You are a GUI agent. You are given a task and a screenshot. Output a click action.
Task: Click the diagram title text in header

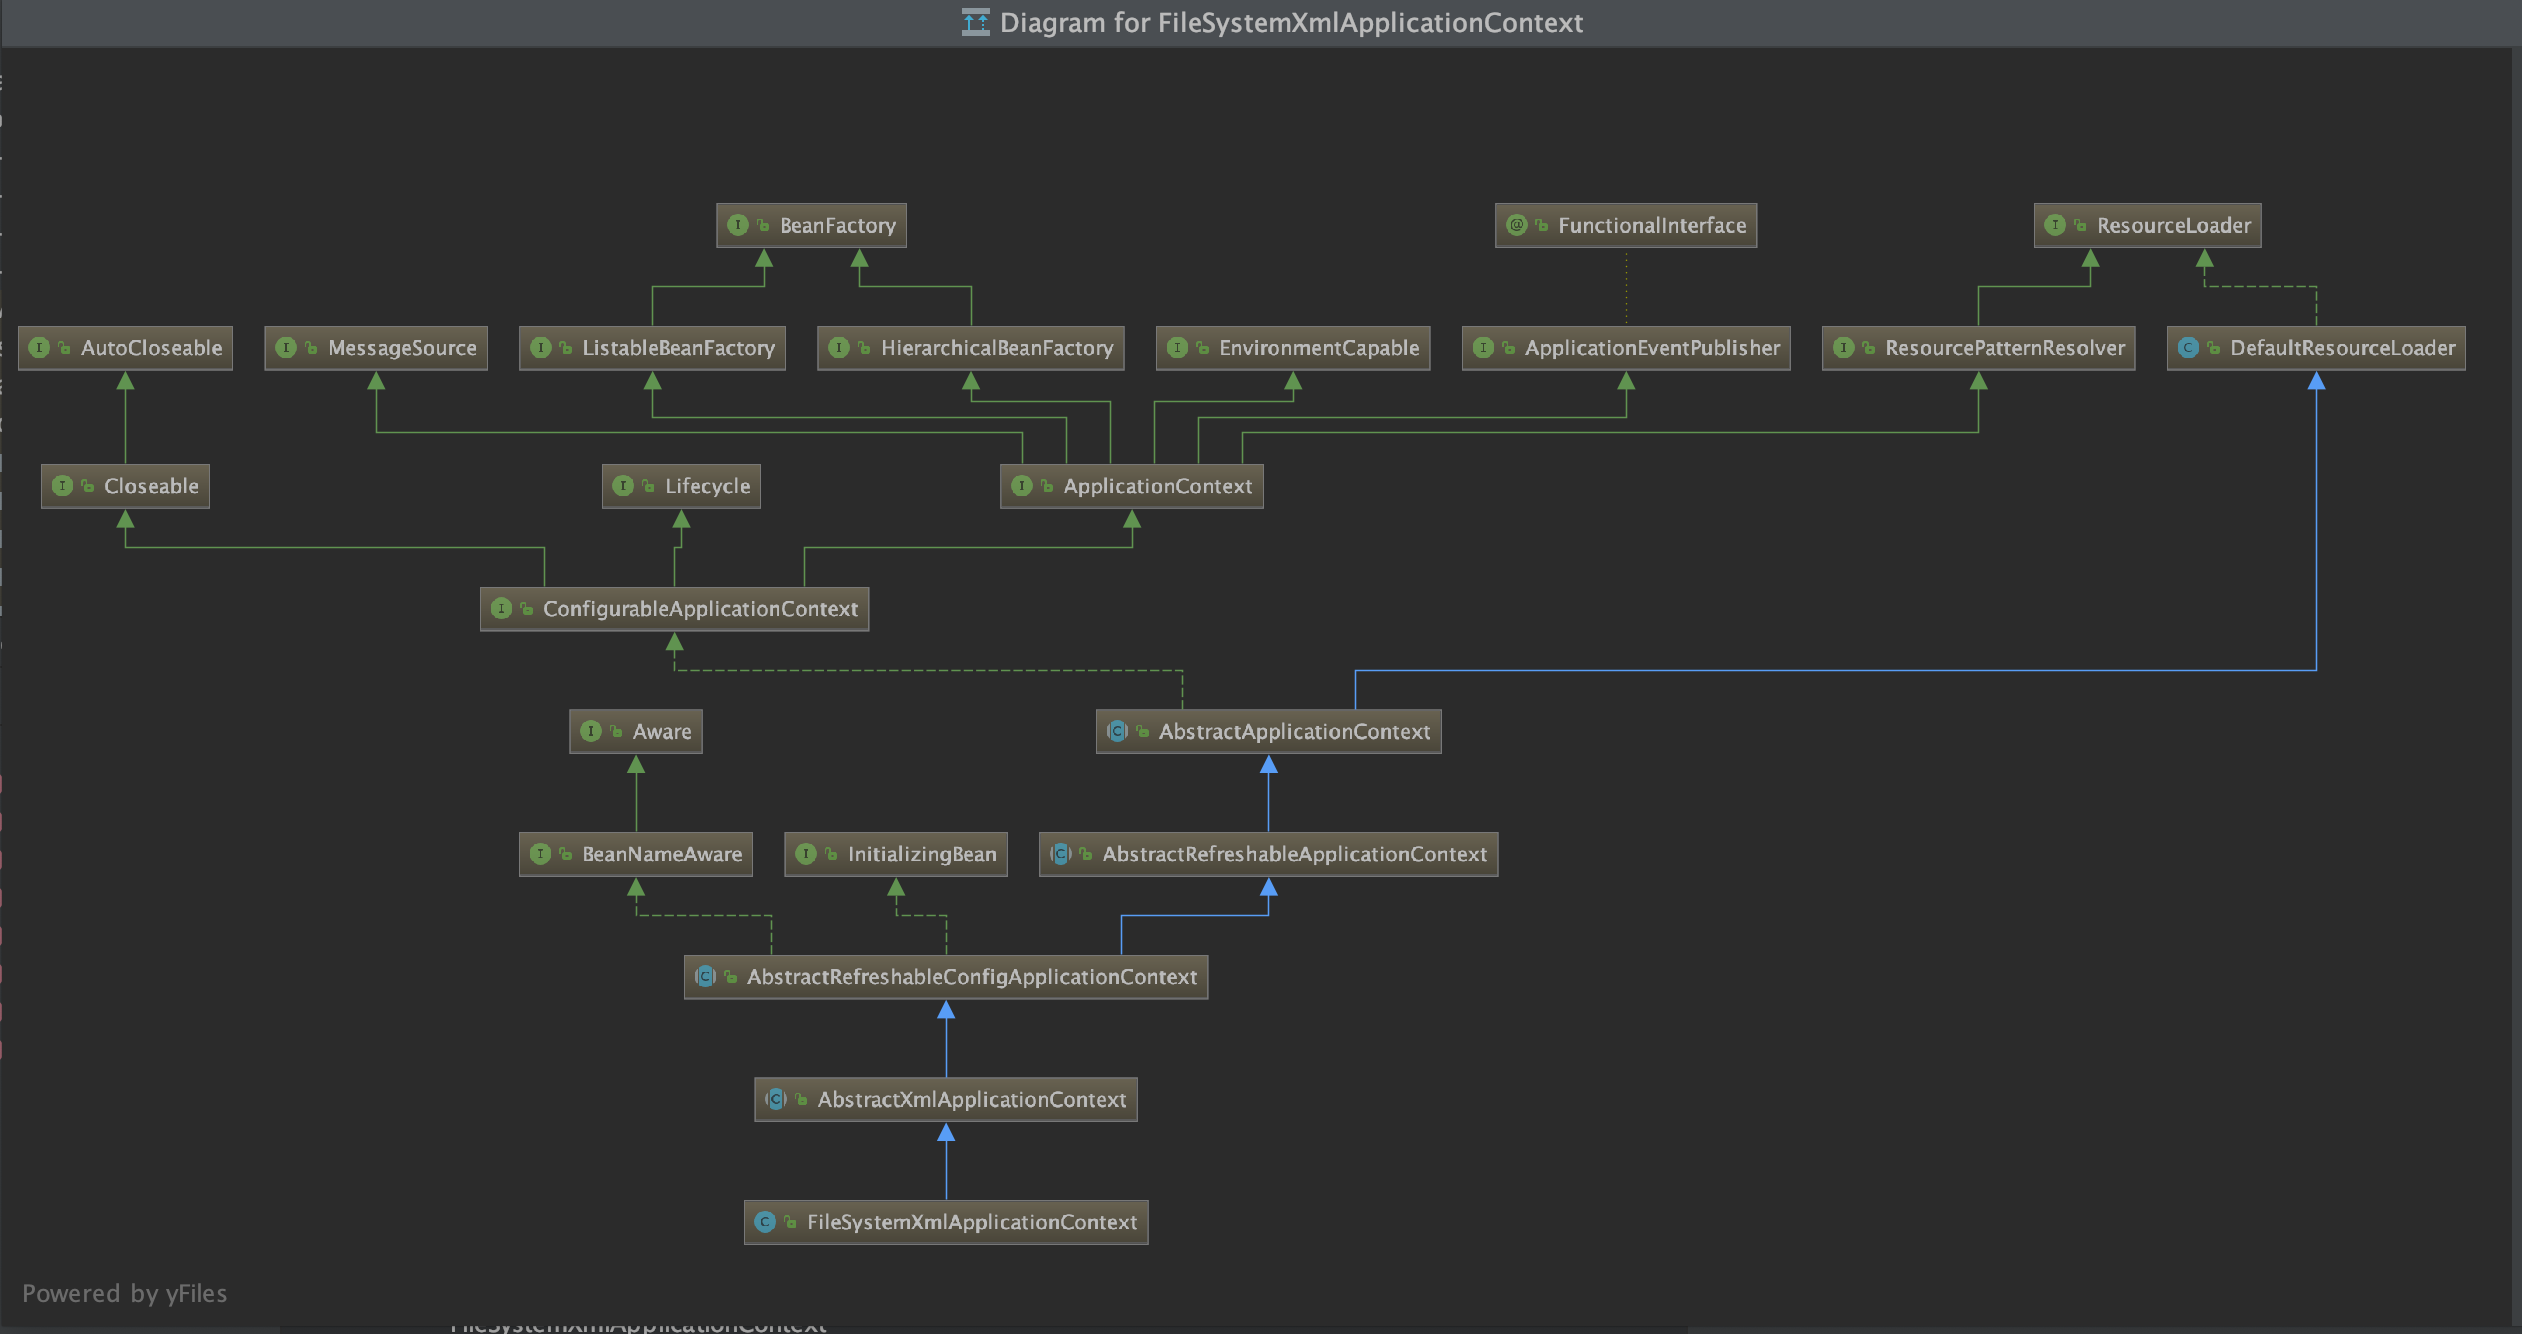[x=1291, y=23]
